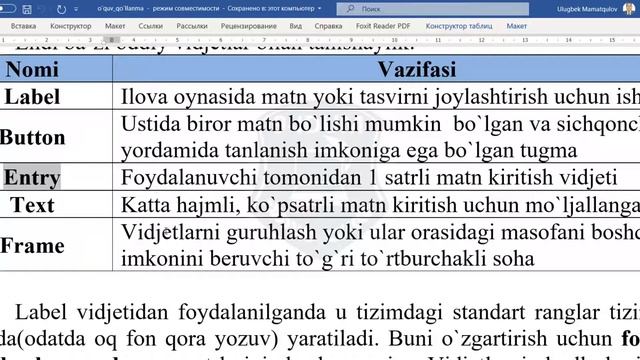Open the Ссылки tab
640x360 pixels.
[x=151, y=26]
